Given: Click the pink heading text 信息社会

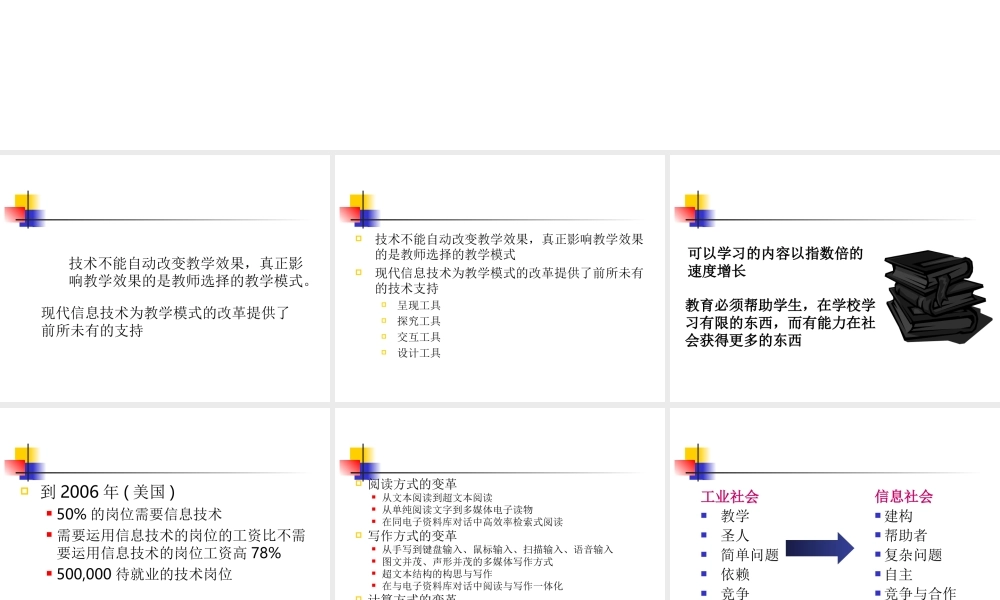Looking at the screenshot, I should [903, 496].
